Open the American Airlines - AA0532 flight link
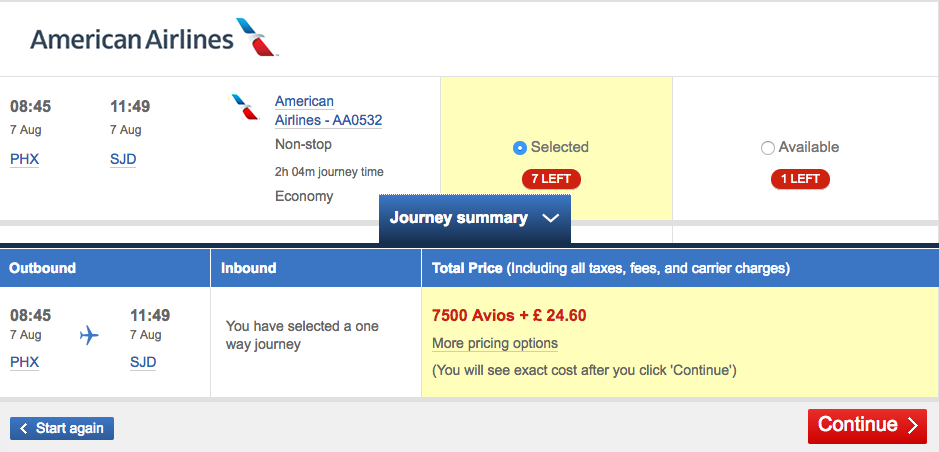 point(328,111)
